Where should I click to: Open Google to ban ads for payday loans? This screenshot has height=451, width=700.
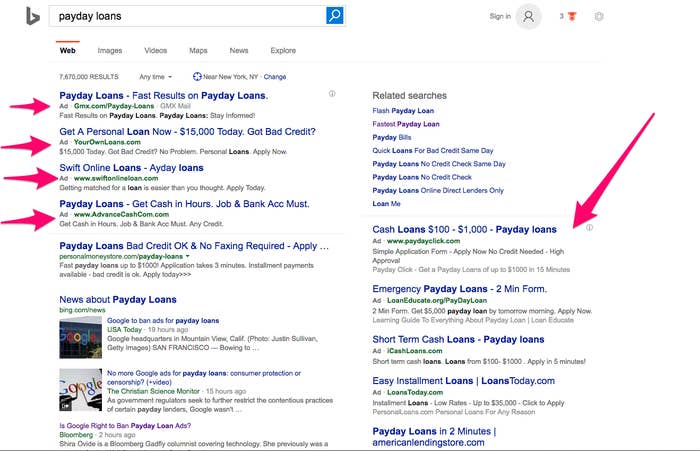click(x=163, y=321)
